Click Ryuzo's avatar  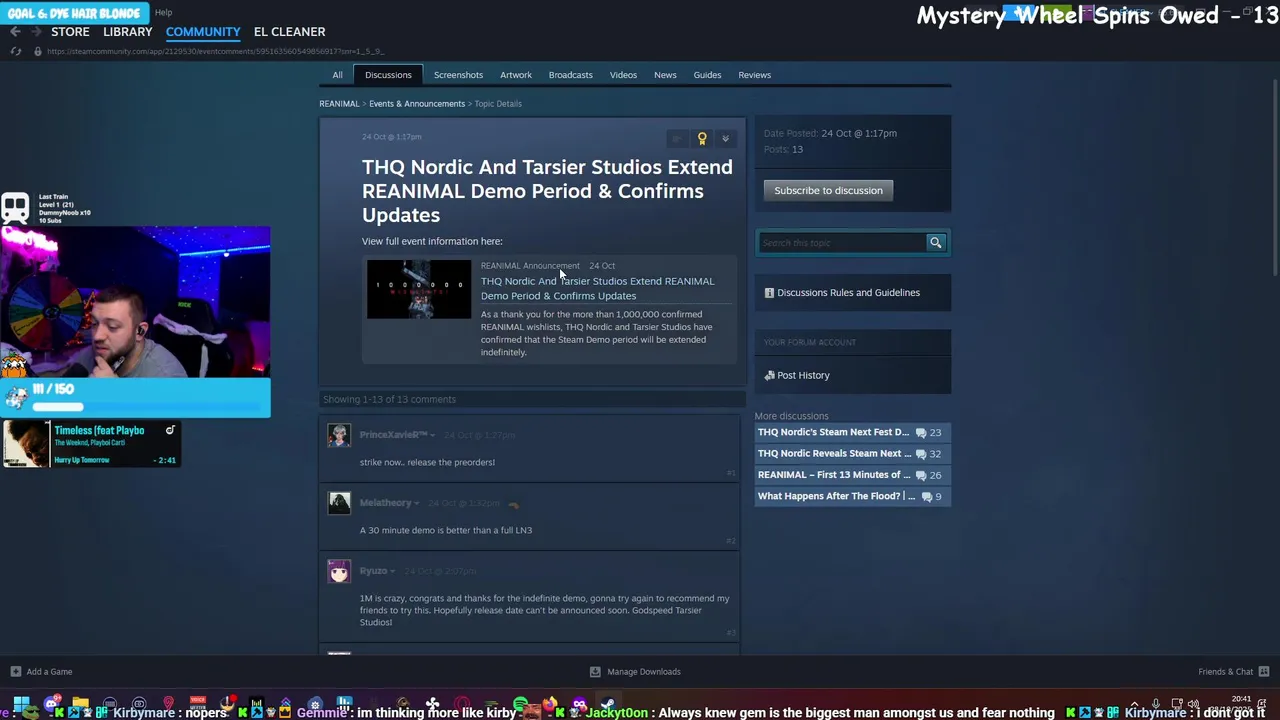pyautogui.click(x=339, y=571)
